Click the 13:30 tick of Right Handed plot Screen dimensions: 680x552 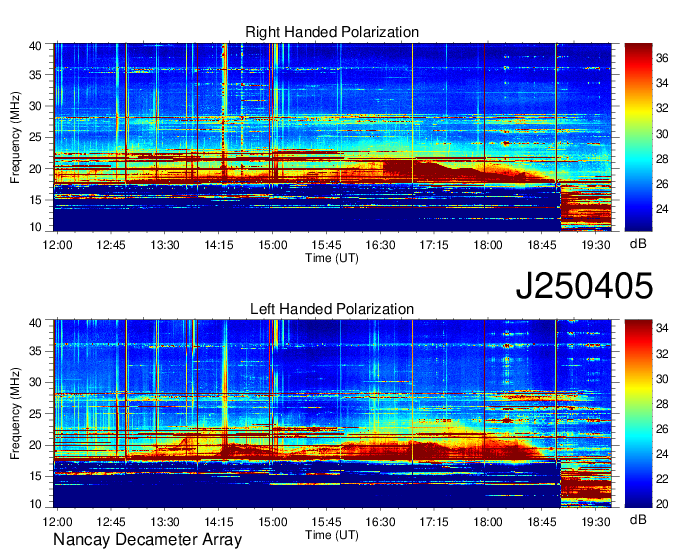(x=165, y=245)
